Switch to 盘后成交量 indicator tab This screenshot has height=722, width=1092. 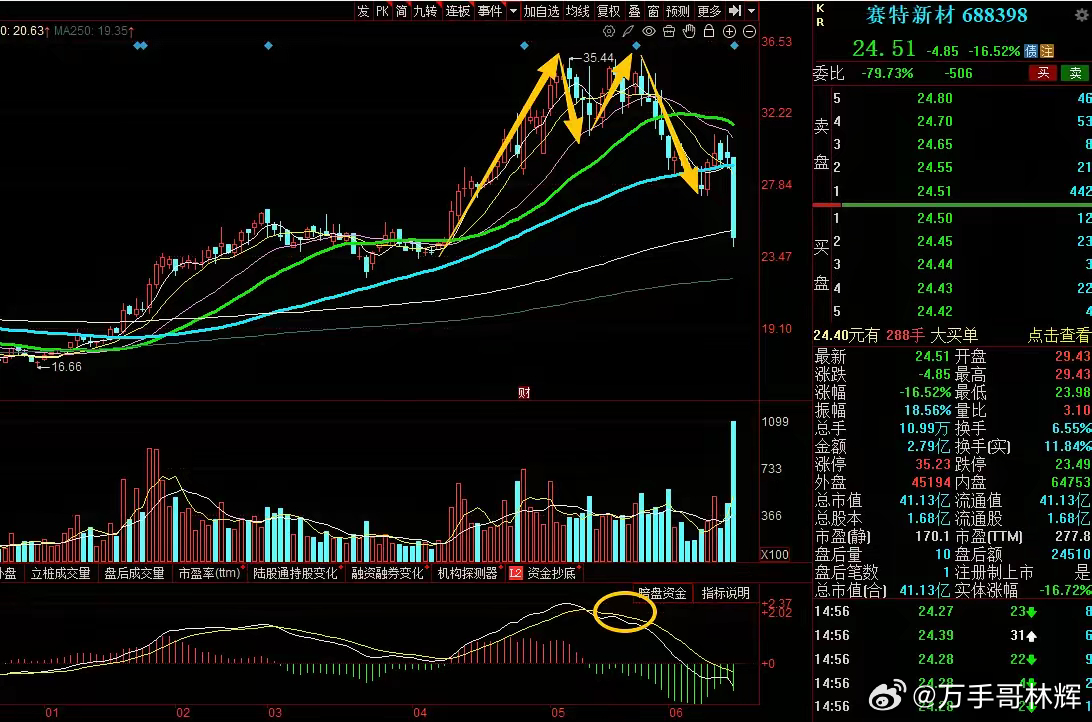tap(134, 573)
